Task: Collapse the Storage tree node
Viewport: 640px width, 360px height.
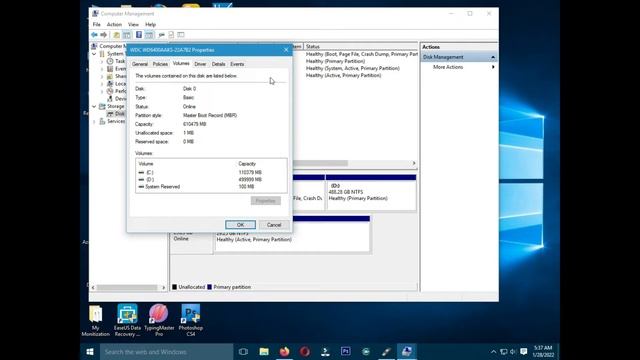Action: [x=94, y=106]
